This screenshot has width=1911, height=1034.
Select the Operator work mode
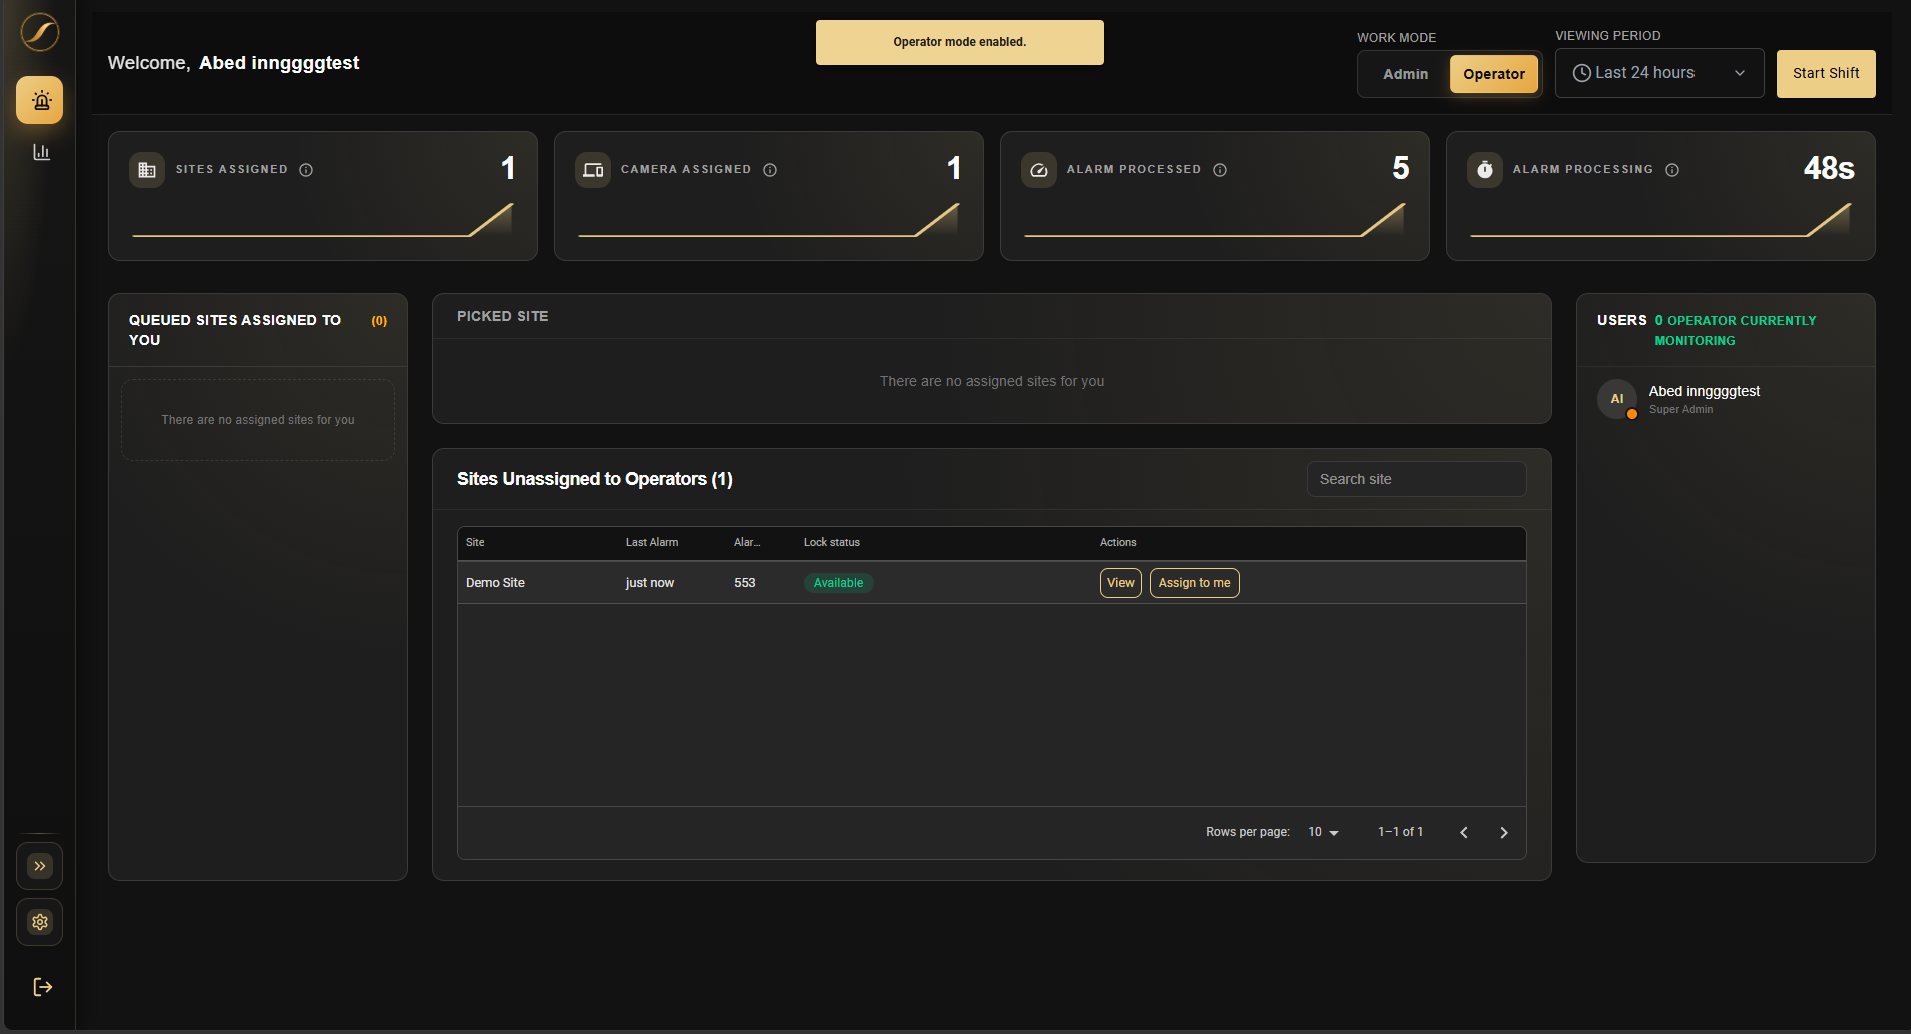click(x=1494, y=74)
